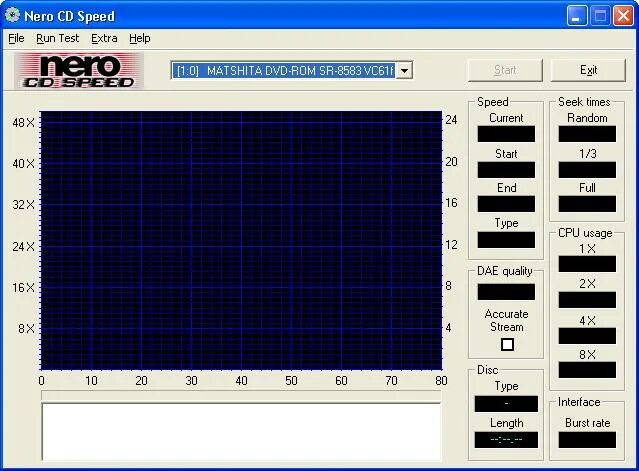This screenshot has width=639, height=471.
Task: Click the Full seek time field
Action: coord(587,204)
